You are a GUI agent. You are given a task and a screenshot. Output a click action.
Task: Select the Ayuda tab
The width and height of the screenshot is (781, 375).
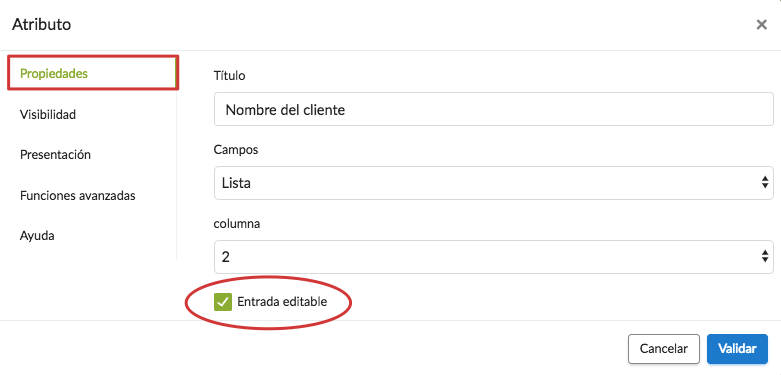click(37, 236)
